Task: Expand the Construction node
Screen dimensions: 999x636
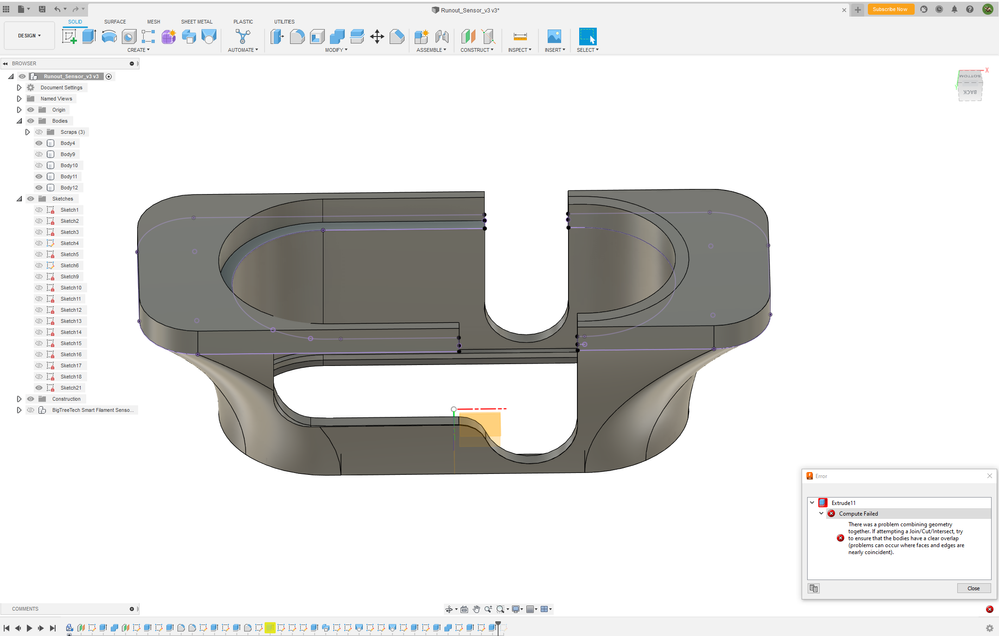Action: click(x=19, y=399)
